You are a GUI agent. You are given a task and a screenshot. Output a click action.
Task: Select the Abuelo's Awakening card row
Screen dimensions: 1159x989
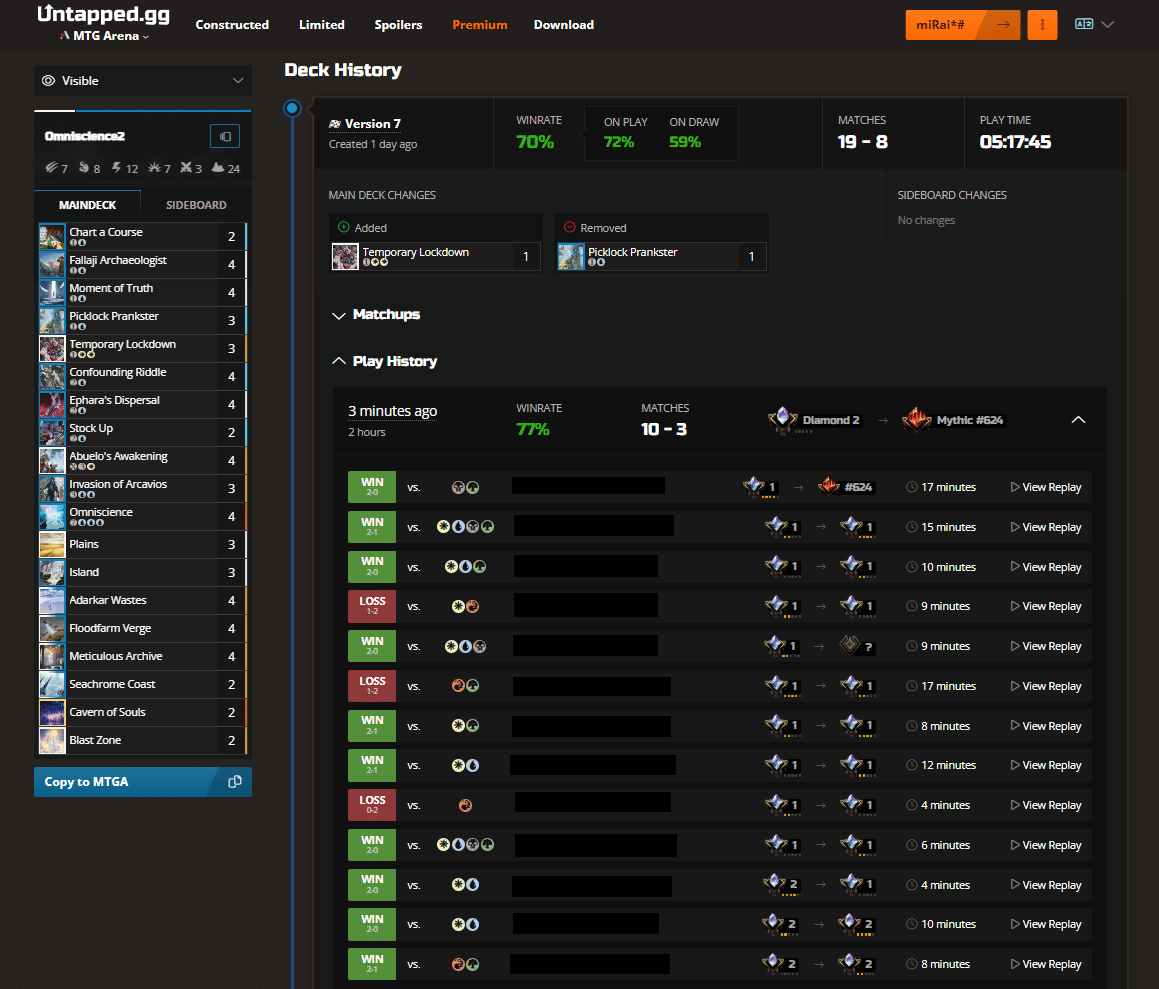tap(142, 460)
